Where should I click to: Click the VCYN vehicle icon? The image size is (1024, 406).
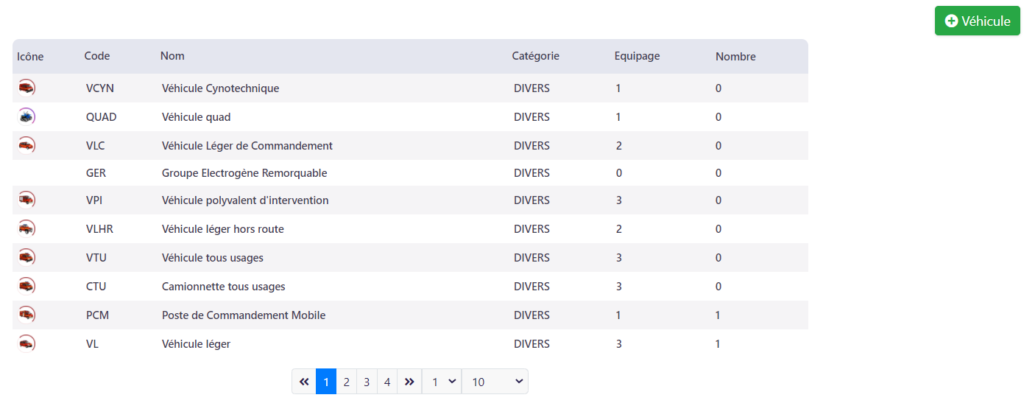[x=26, y=87]
